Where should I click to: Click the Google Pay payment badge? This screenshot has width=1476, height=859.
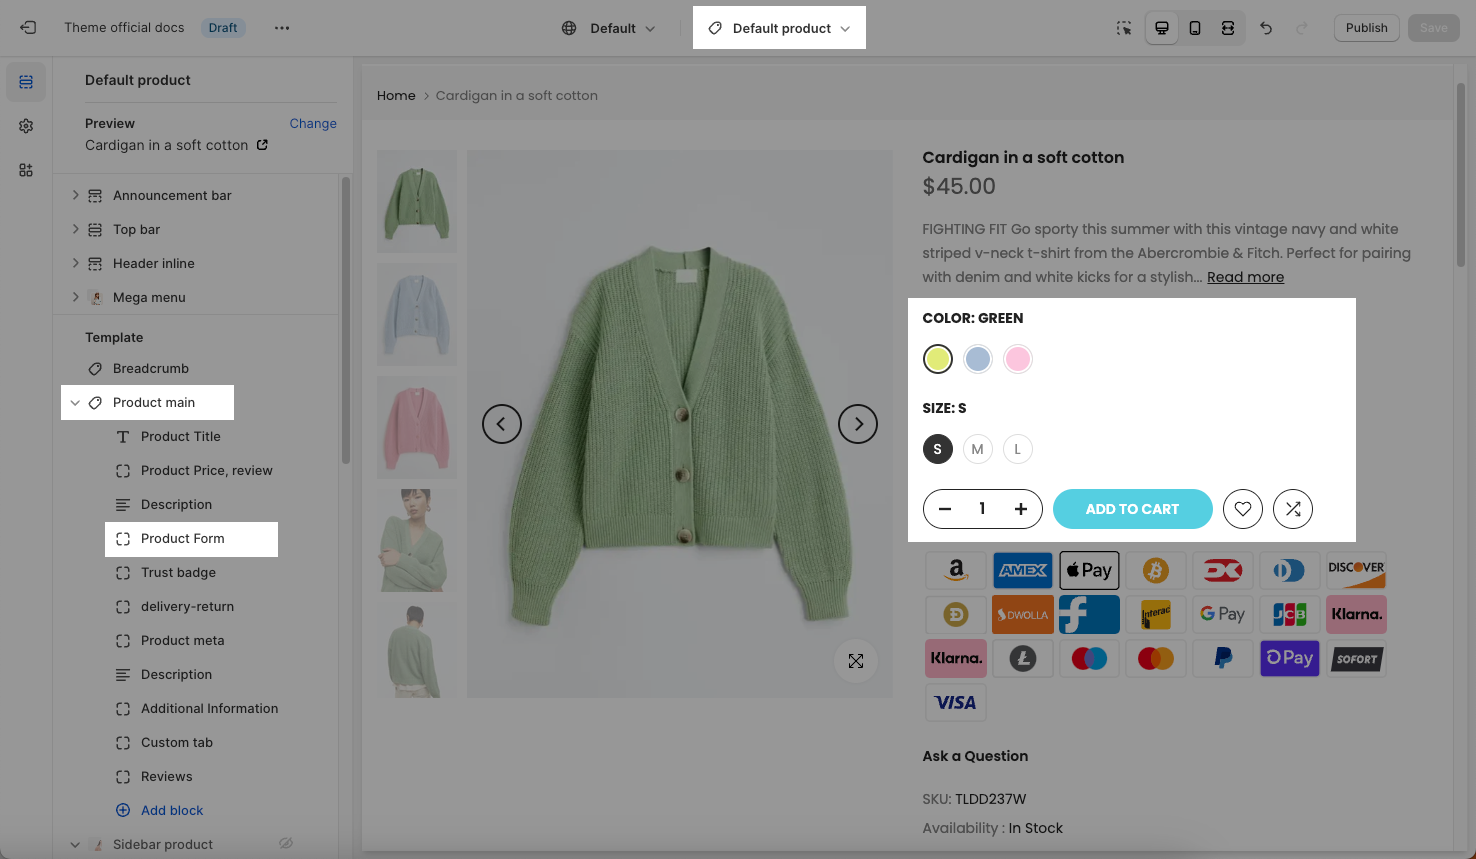[x=1223, y=615]
